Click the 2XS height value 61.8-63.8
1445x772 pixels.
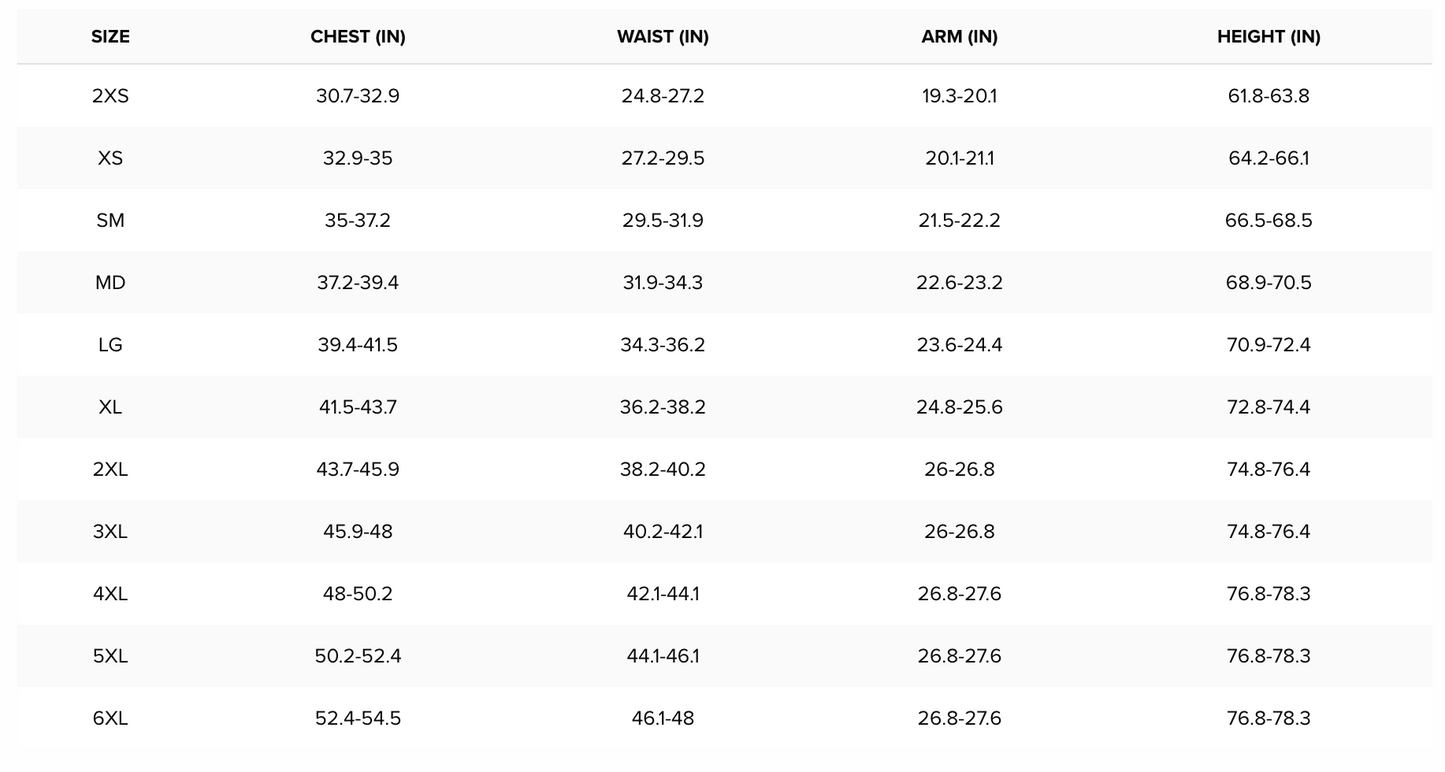1269,96
